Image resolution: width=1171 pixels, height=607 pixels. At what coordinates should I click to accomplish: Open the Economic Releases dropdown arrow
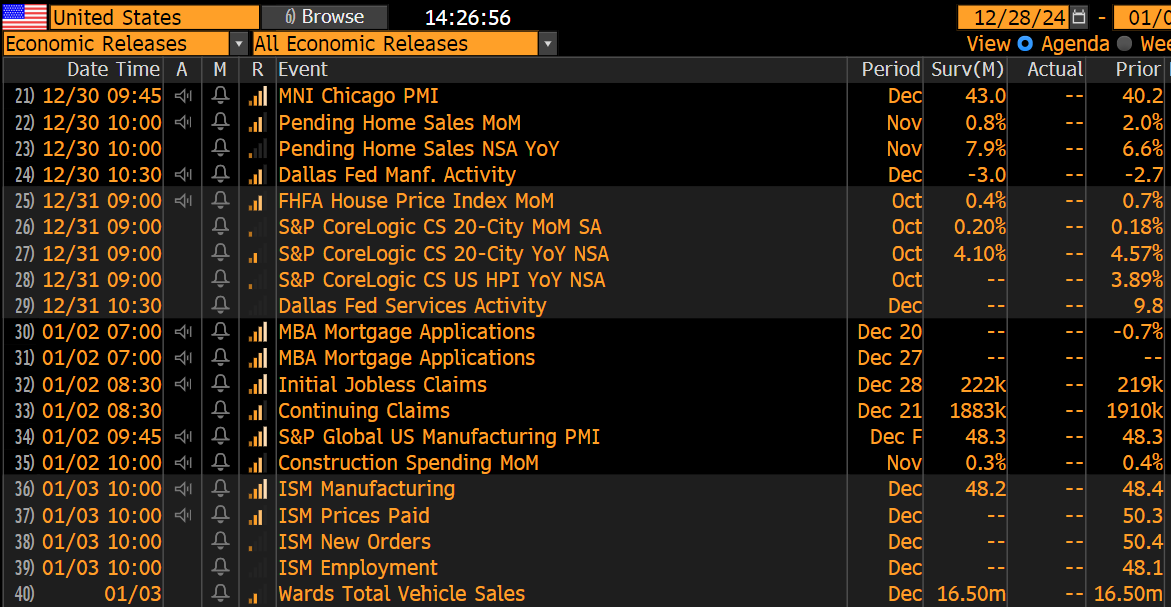[239, 44]
